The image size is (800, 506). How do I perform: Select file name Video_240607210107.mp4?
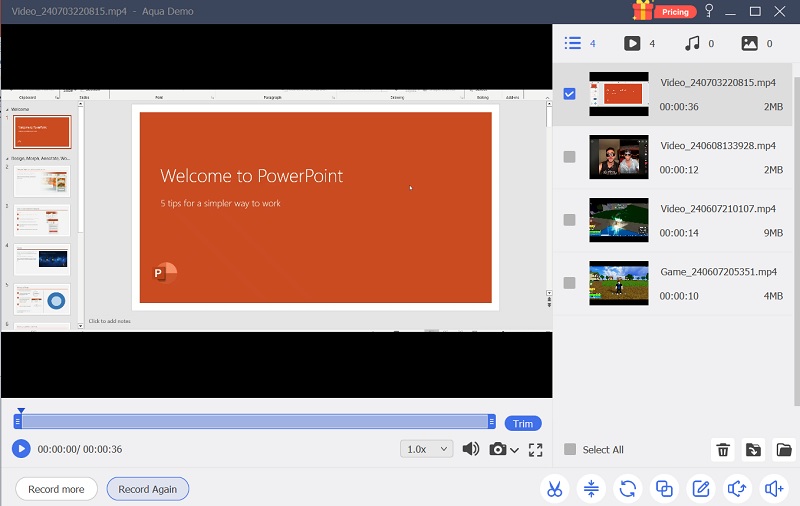(718, 209)
